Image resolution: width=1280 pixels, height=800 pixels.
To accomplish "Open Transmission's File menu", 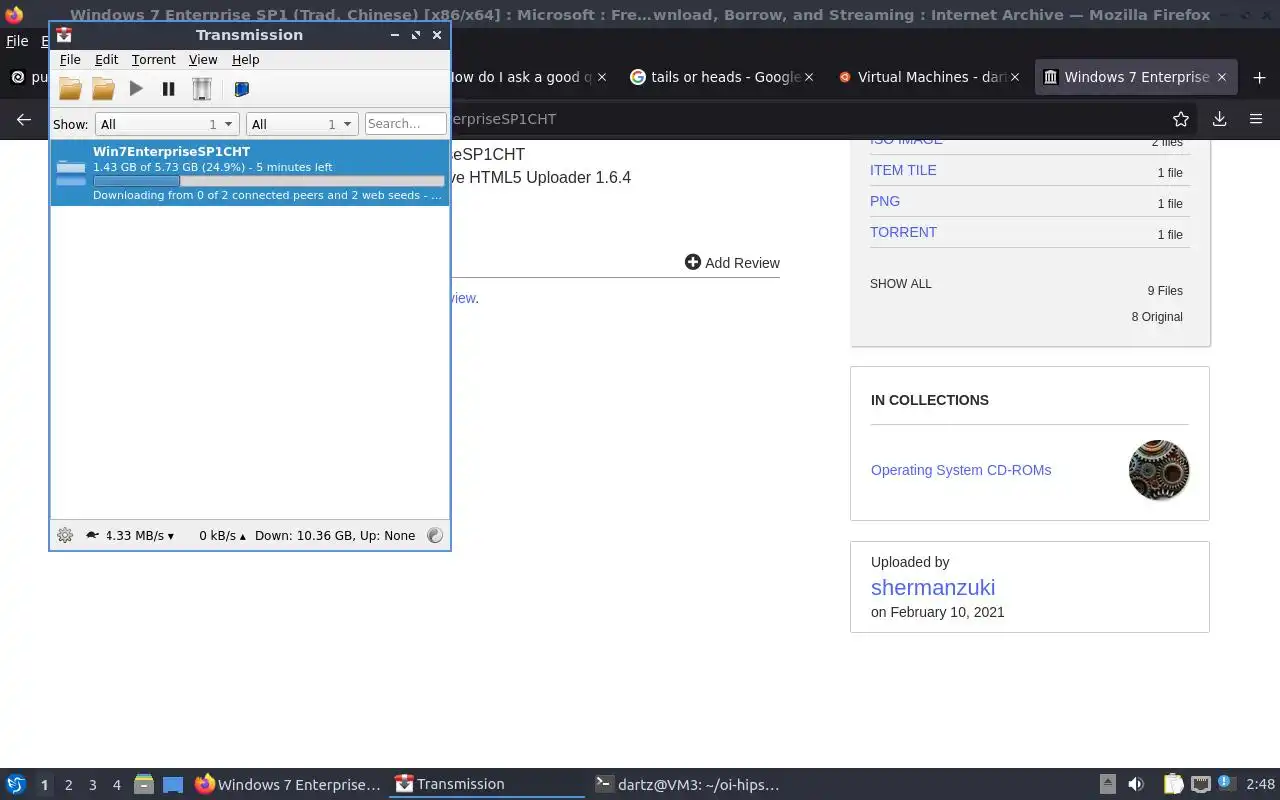I will click(x=70, y=60).
